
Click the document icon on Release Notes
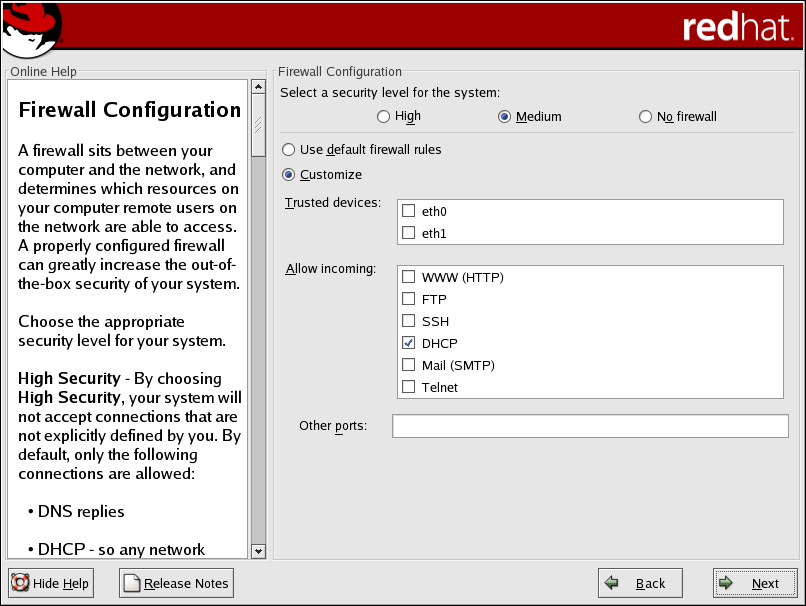[x=132, y=583]
